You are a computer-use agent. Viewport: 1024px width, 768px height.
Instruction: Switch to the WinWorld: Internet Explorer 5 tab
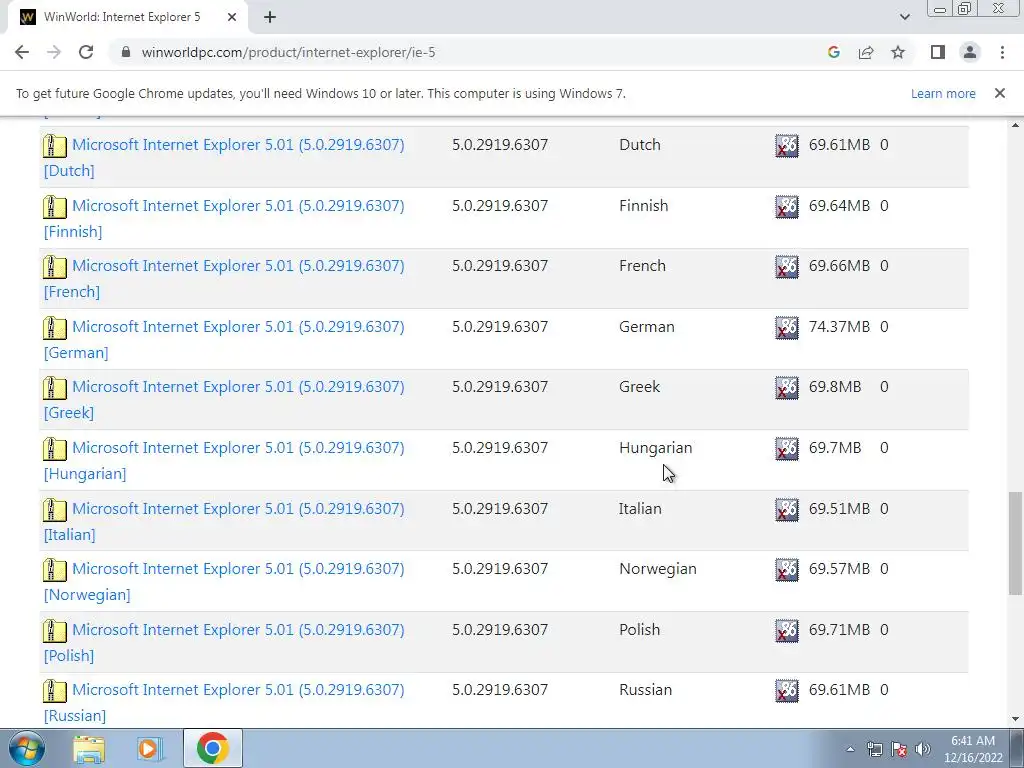coord(122,17)
